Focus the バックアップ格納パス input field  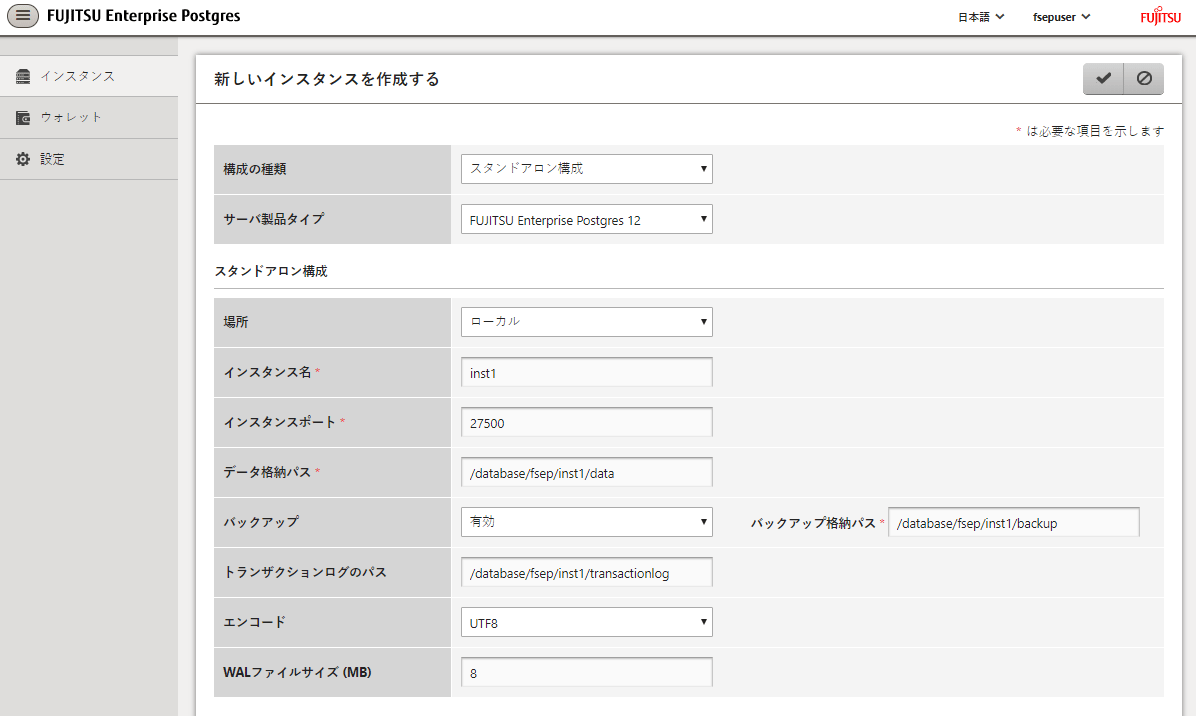(x=1014, y=523)
